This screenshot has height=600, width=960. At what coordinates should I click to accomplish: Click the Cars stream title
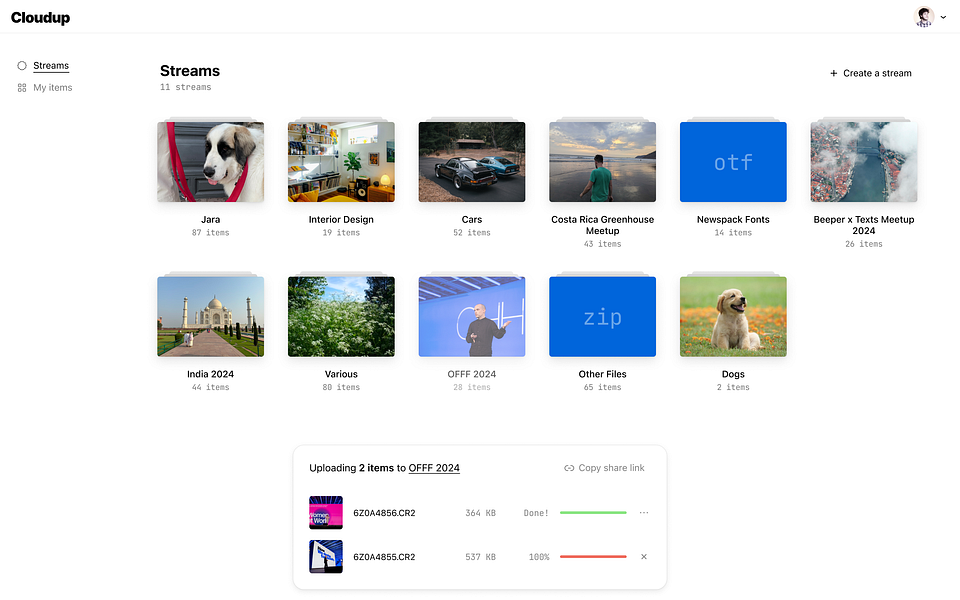[x=472, y=219]
